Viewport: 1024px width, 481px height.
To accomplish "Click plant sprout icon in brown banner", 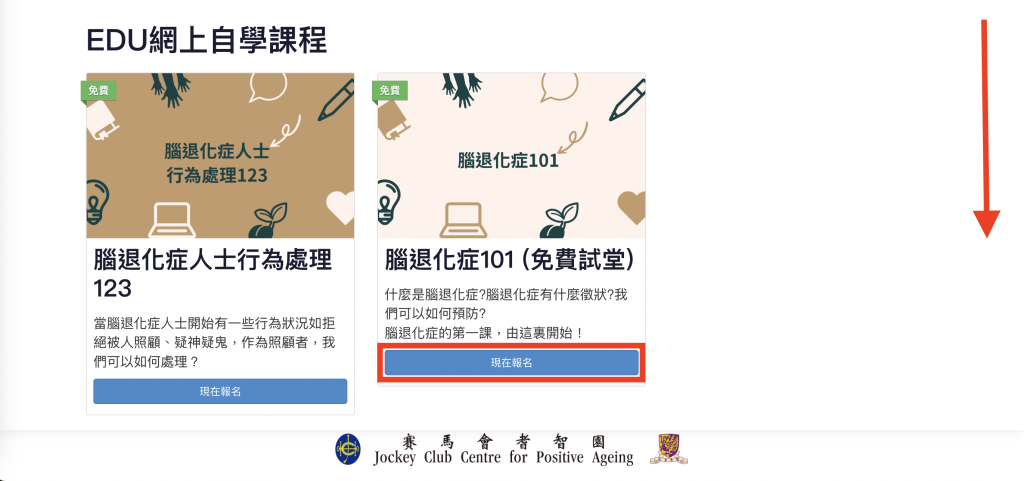I will (267, 221).
